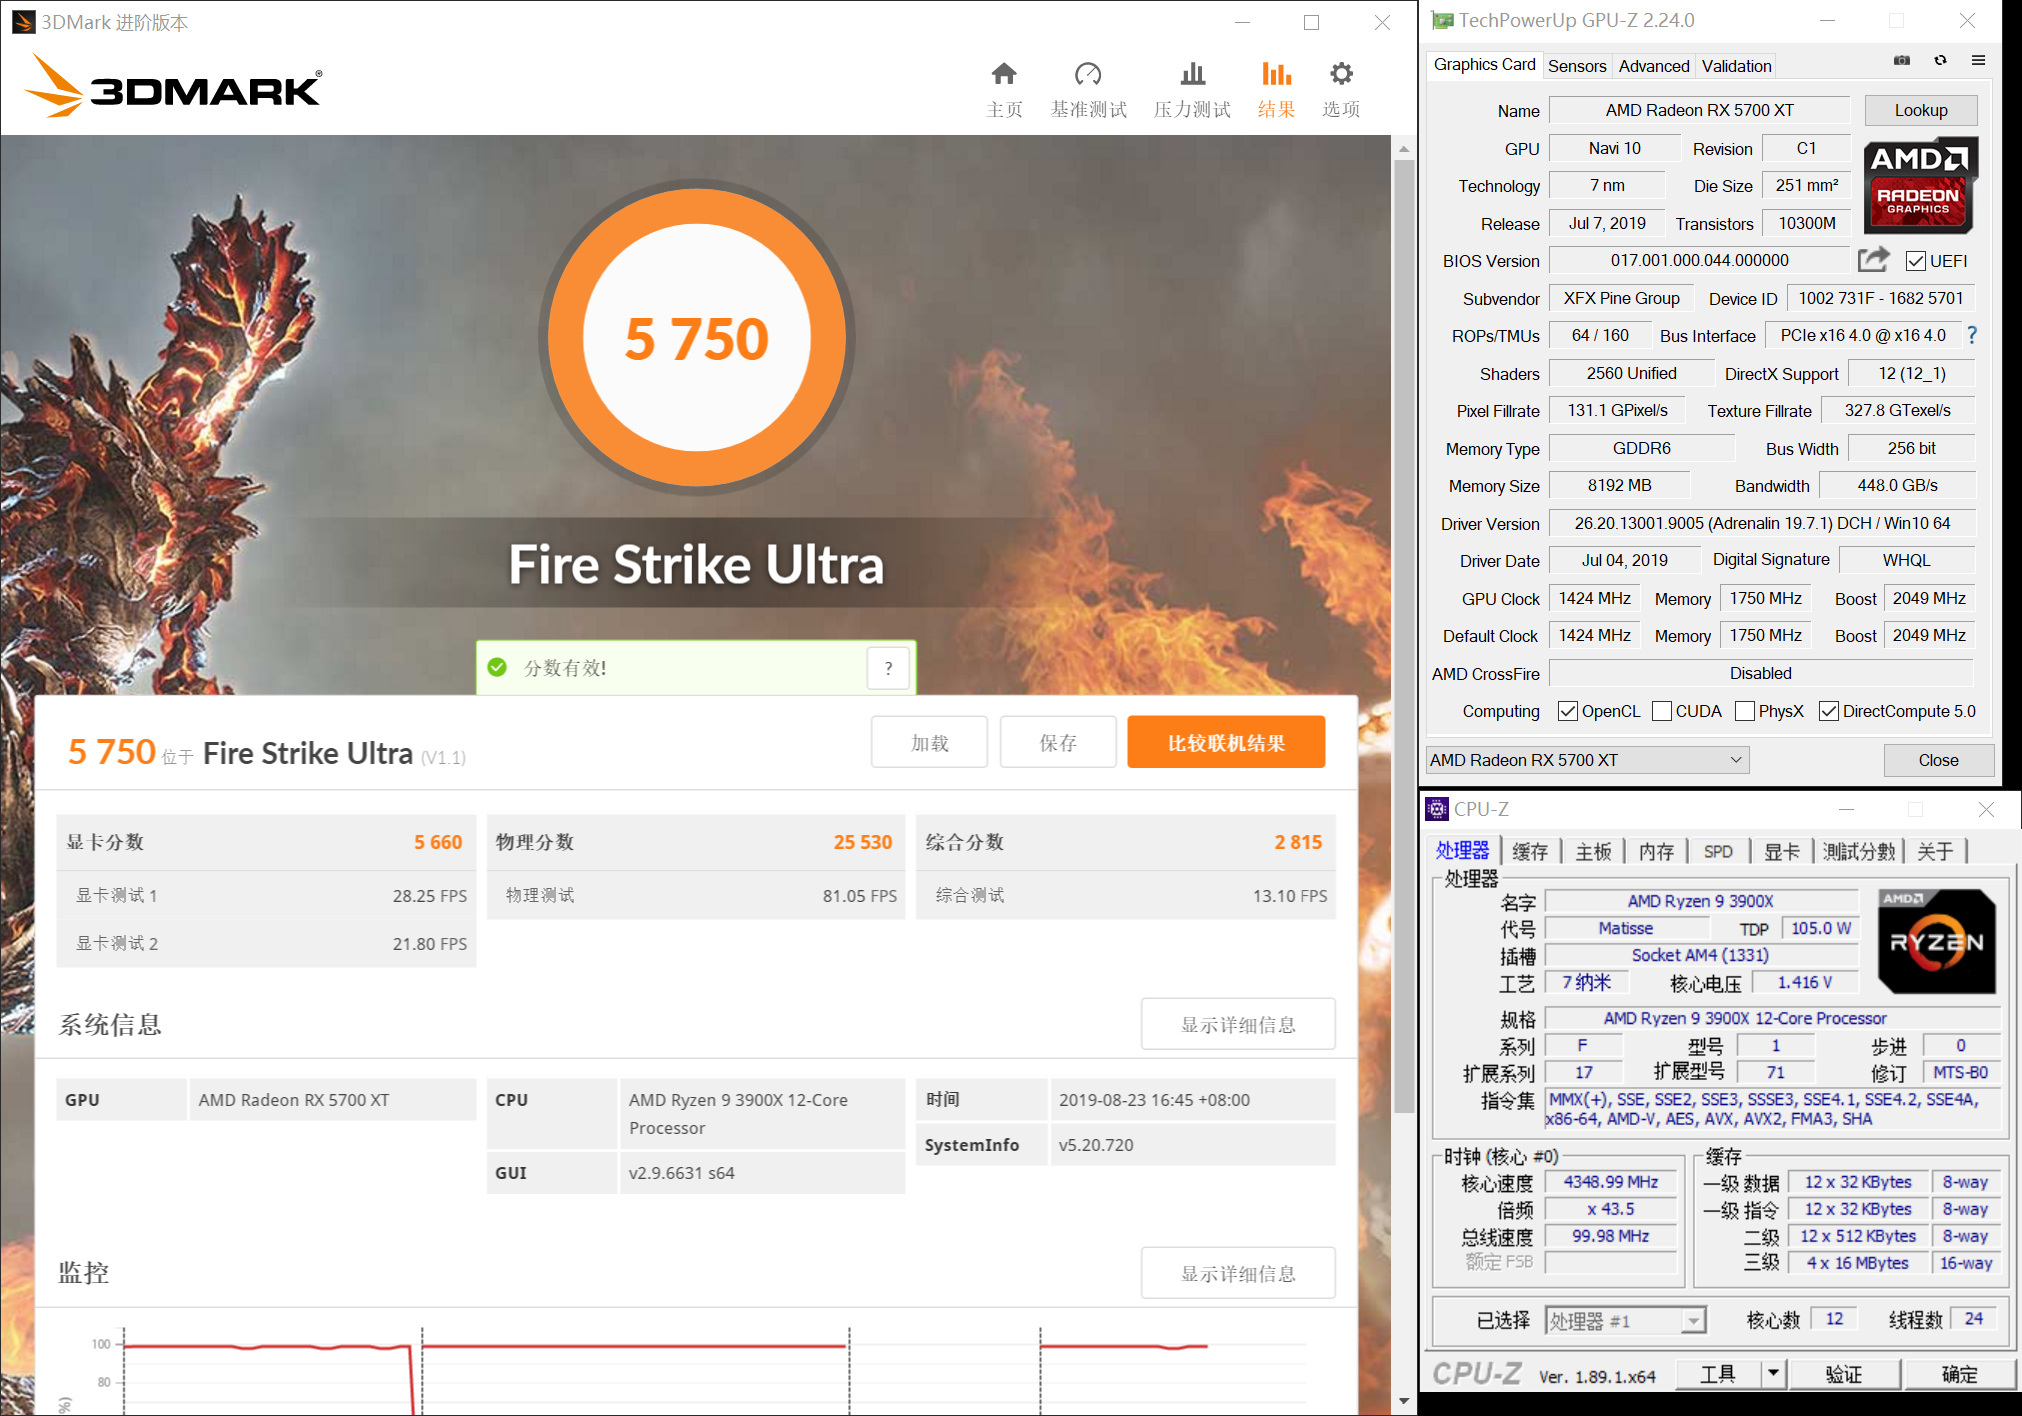Viewport: 2022px width, 1416px height.
Task: Click the GPU-Z screenshot camera icon
Action: 1902,61
